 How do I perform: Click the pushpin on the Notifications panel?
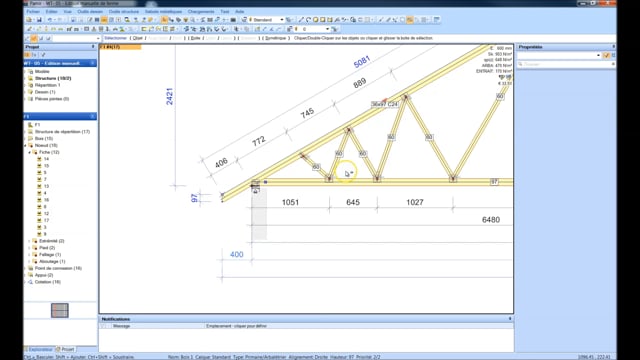coord(510,319)
